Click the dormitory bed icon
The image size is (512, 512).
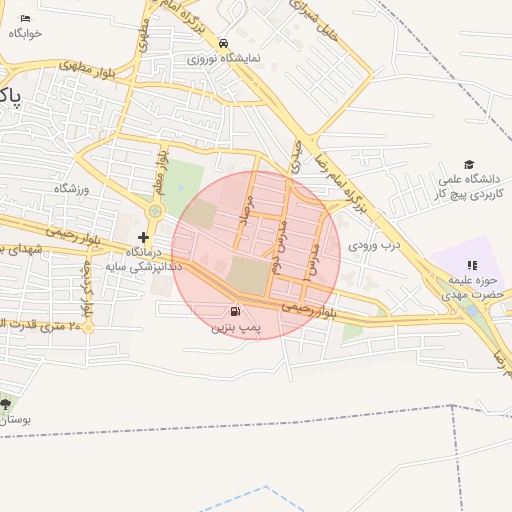25,18
